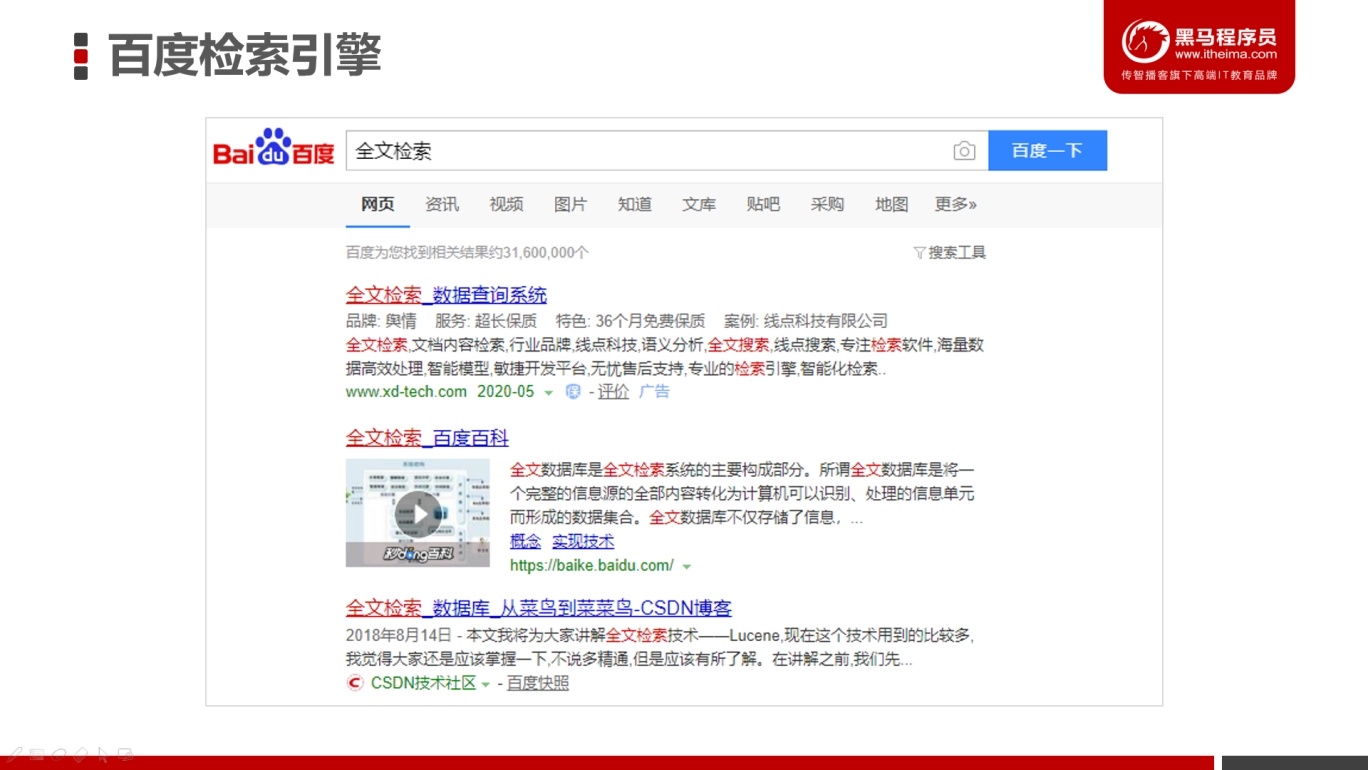Open the 概念 sub-link
1368x770 pixels.
pos(525,541)
